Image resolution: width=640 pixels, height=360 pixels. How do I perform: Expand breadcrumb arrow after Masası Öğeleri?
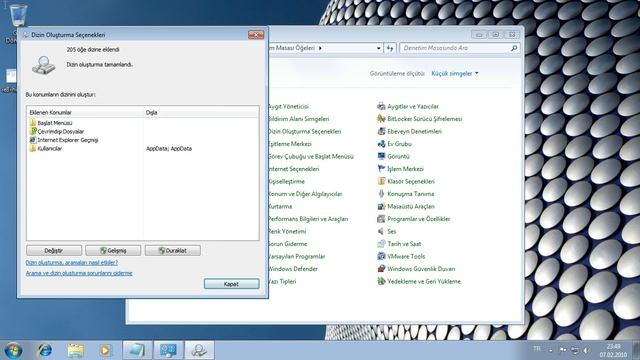click(x=320, y=48)
